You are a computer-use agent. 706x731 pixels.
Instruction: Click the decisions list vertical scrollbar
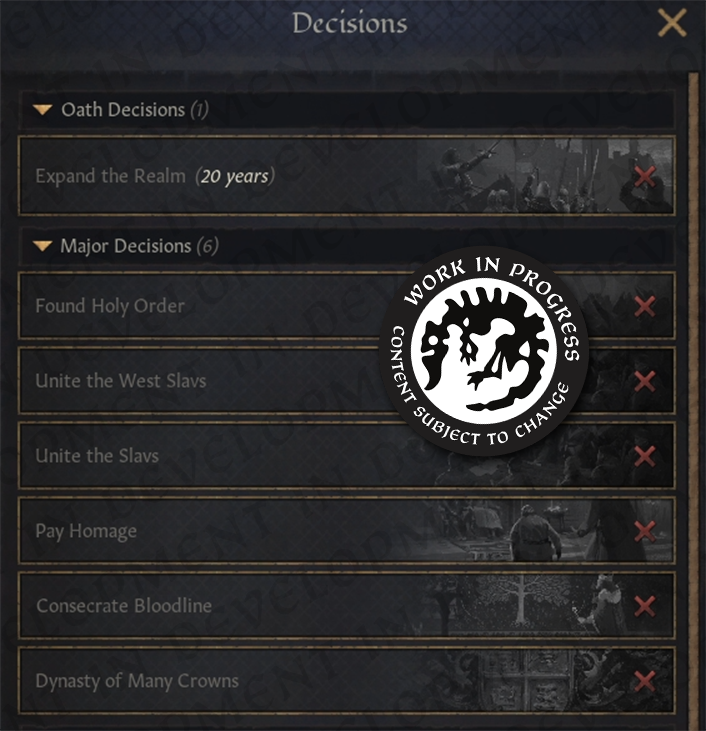pyautogui.click(x=694, y=400)
